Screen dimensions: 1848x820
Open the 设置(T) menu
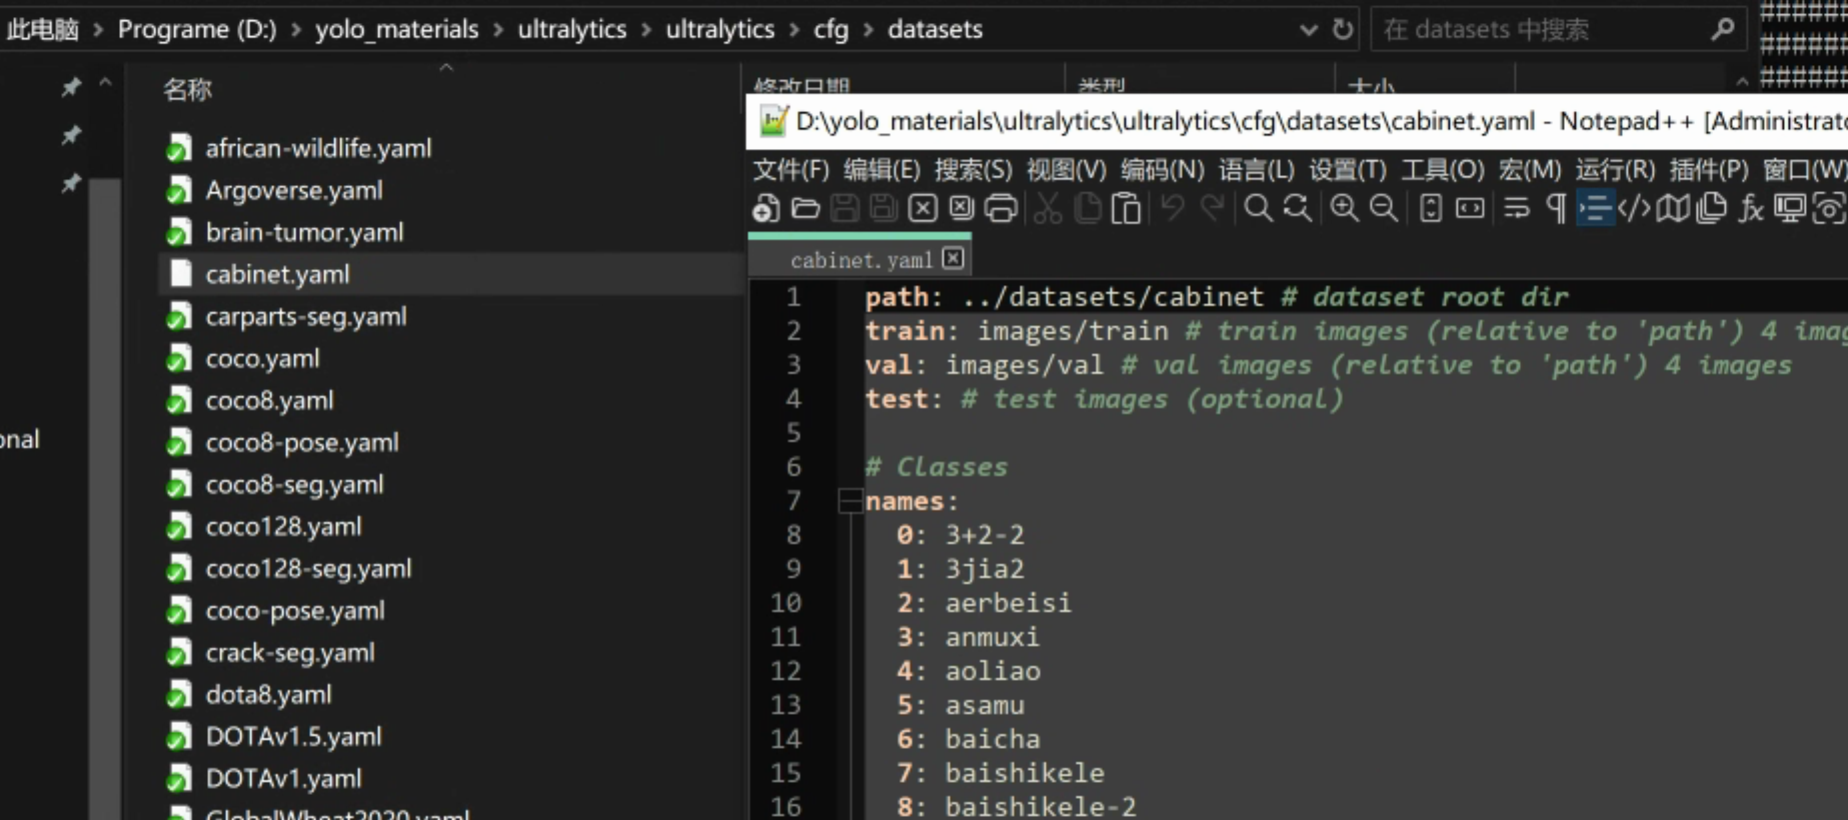pos(1347,170)
